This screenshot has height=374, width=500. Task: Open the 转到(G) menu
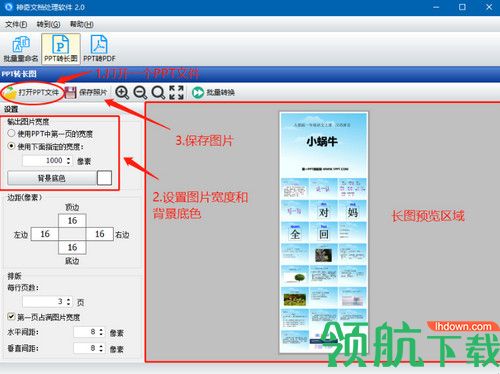48,24
